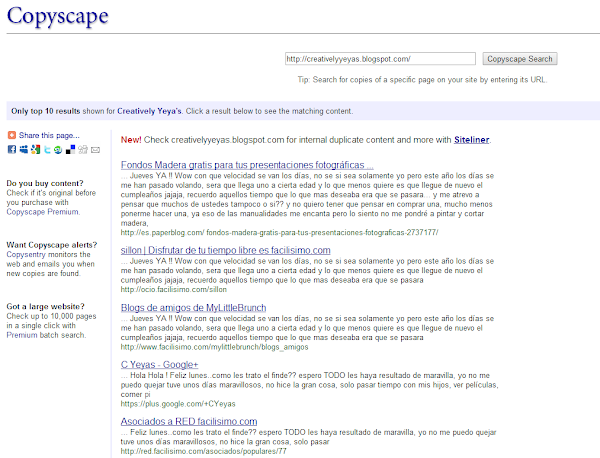Click the Copyscape Search button
The height and width of the screenshot is (458, 600).
point(520,59)
